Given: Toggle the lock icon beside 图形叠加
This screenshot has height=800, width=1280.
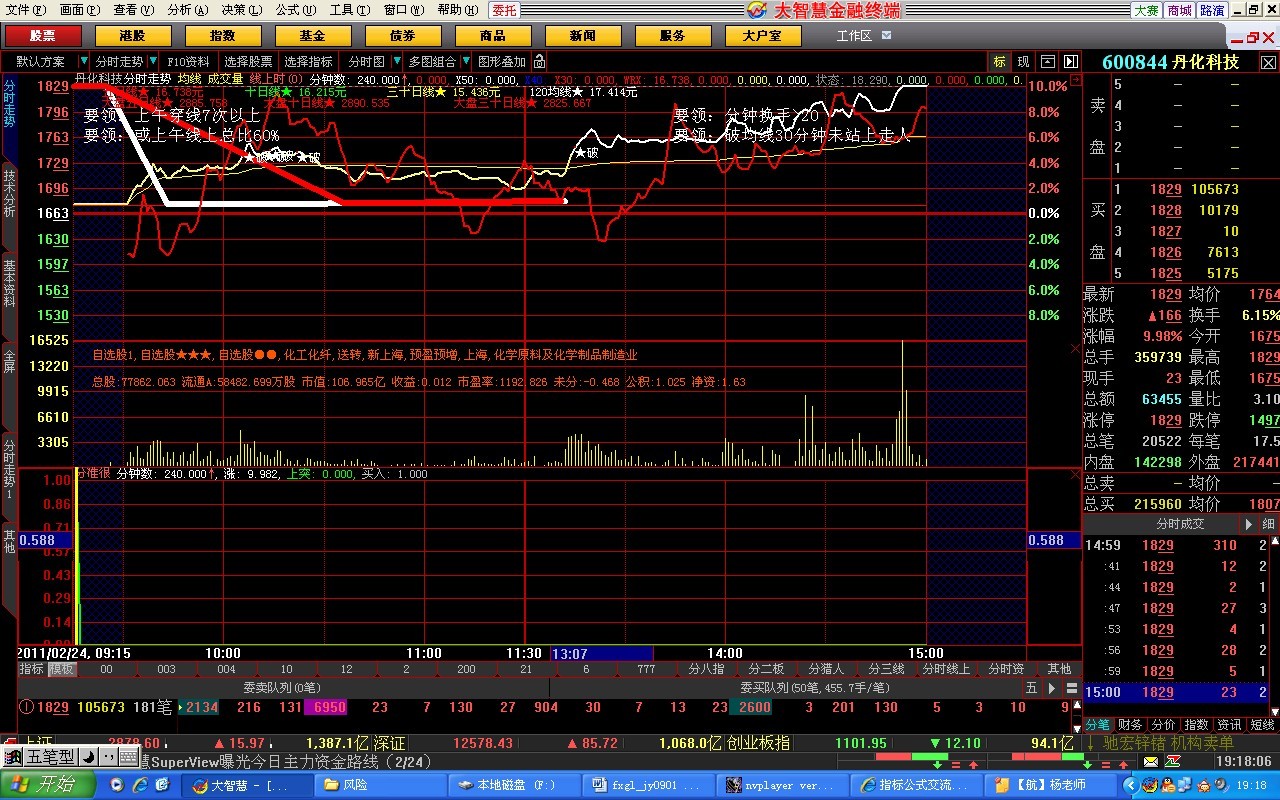Looking at the screenshot, I should [x=539, y=62].
